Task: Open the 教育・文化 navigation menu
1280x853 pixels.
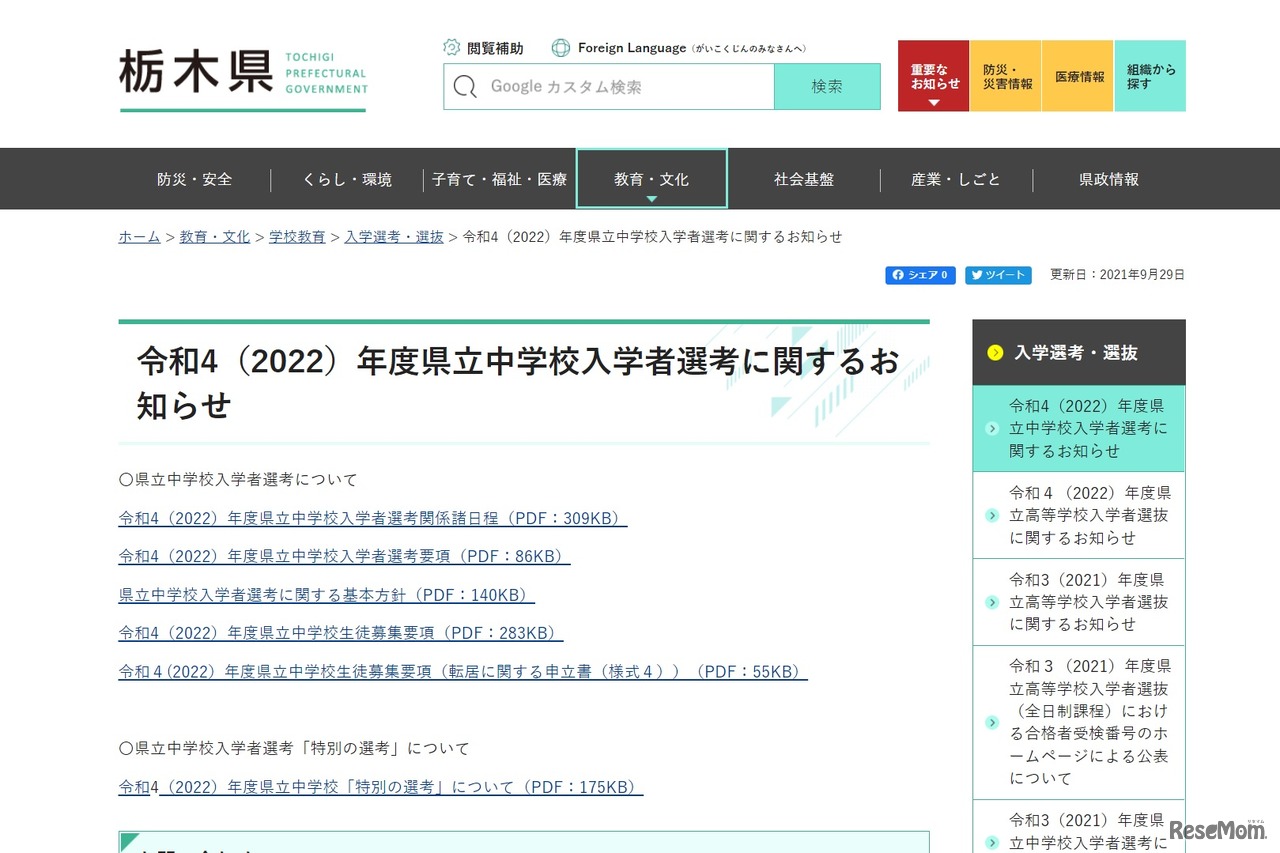Action: [x=651, y=179]
